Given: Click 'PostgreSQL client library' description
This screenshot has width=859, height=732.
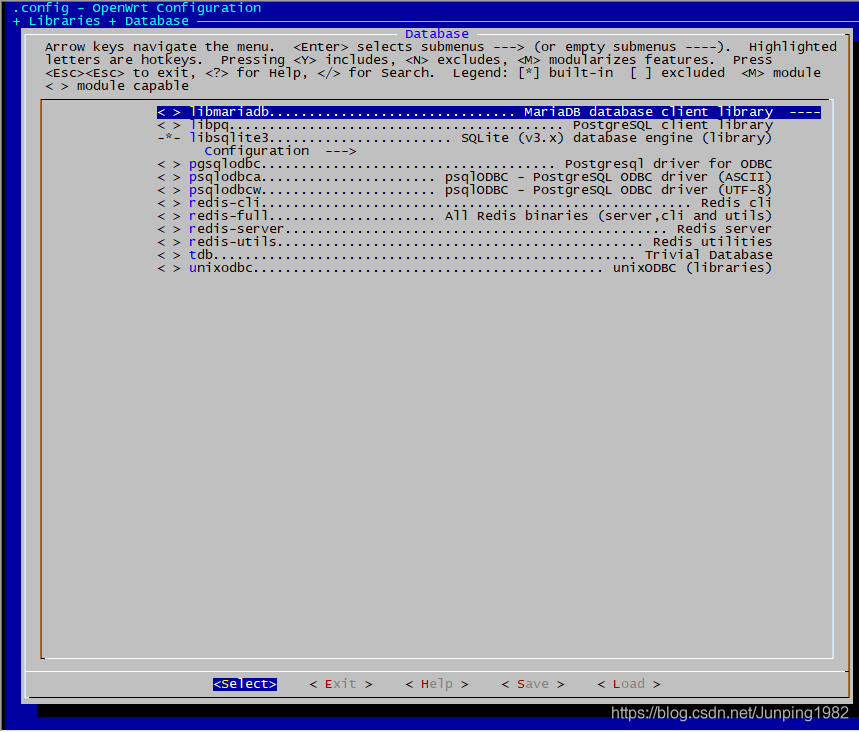Looking at the screenshot, I should pyautogui.click(x=673, y=125).
